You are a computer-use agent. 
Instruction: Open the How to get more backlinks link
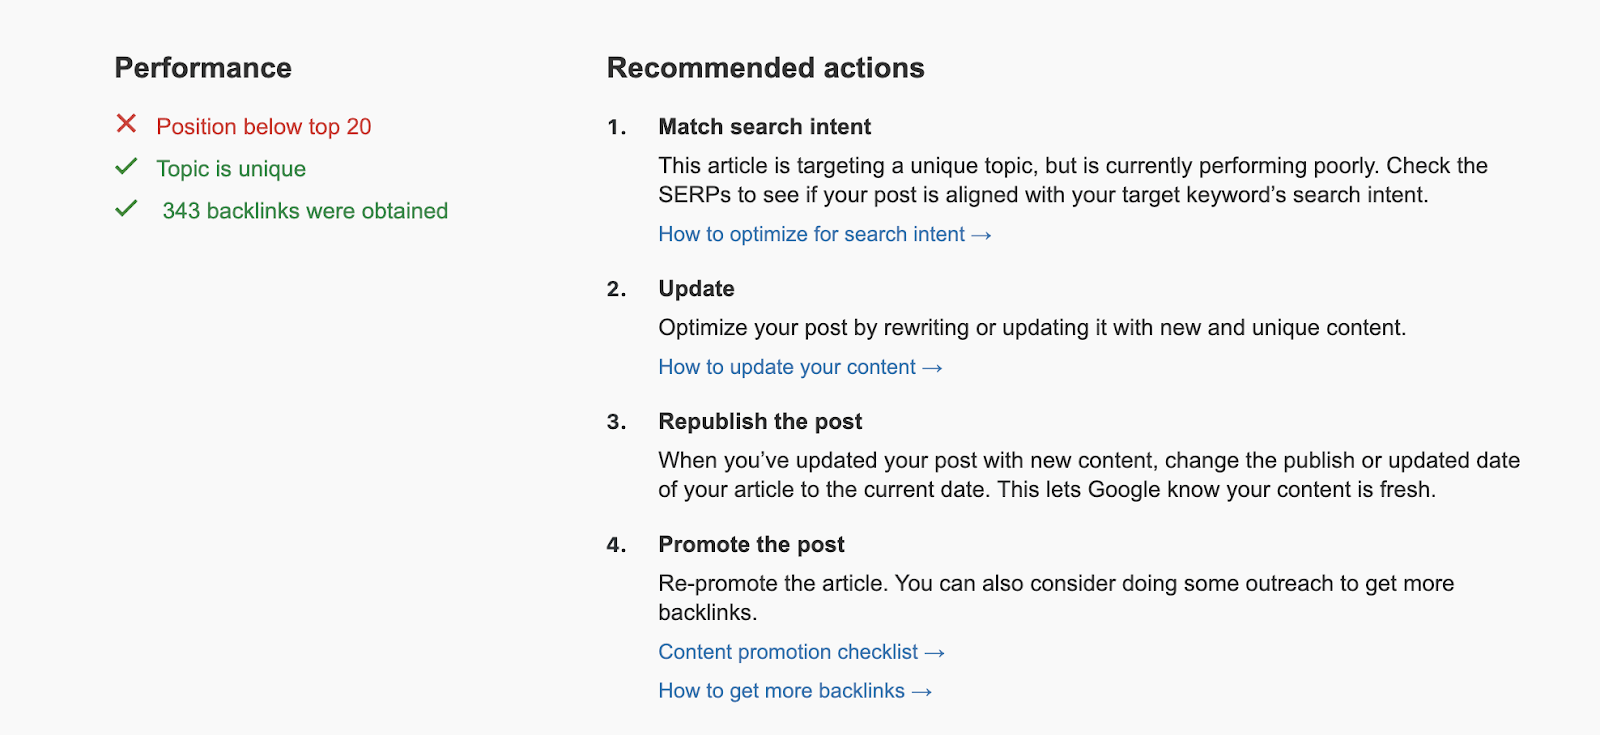(x=781, y=691)
